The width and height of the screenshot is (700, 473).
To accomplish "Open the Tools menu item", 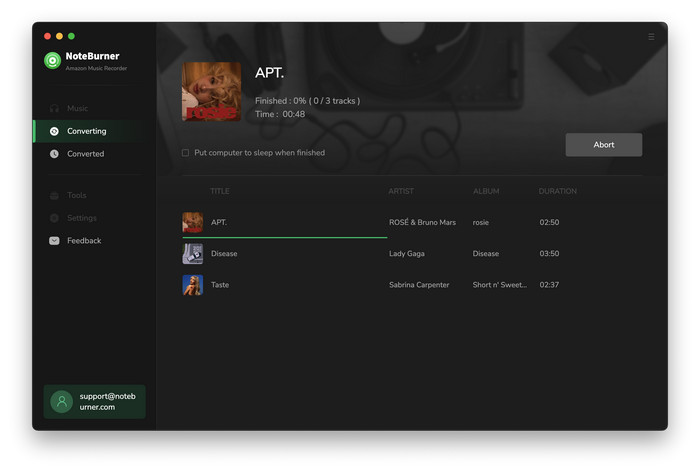I will (76, 195).
